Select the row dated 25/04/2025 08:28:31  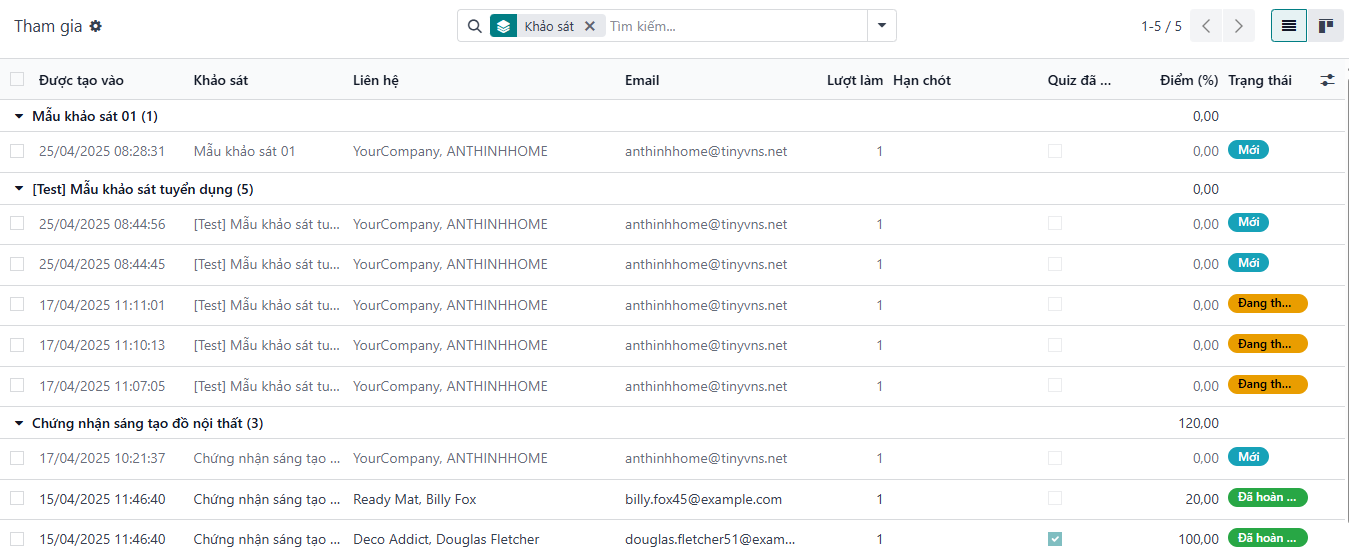pos(17,151)
